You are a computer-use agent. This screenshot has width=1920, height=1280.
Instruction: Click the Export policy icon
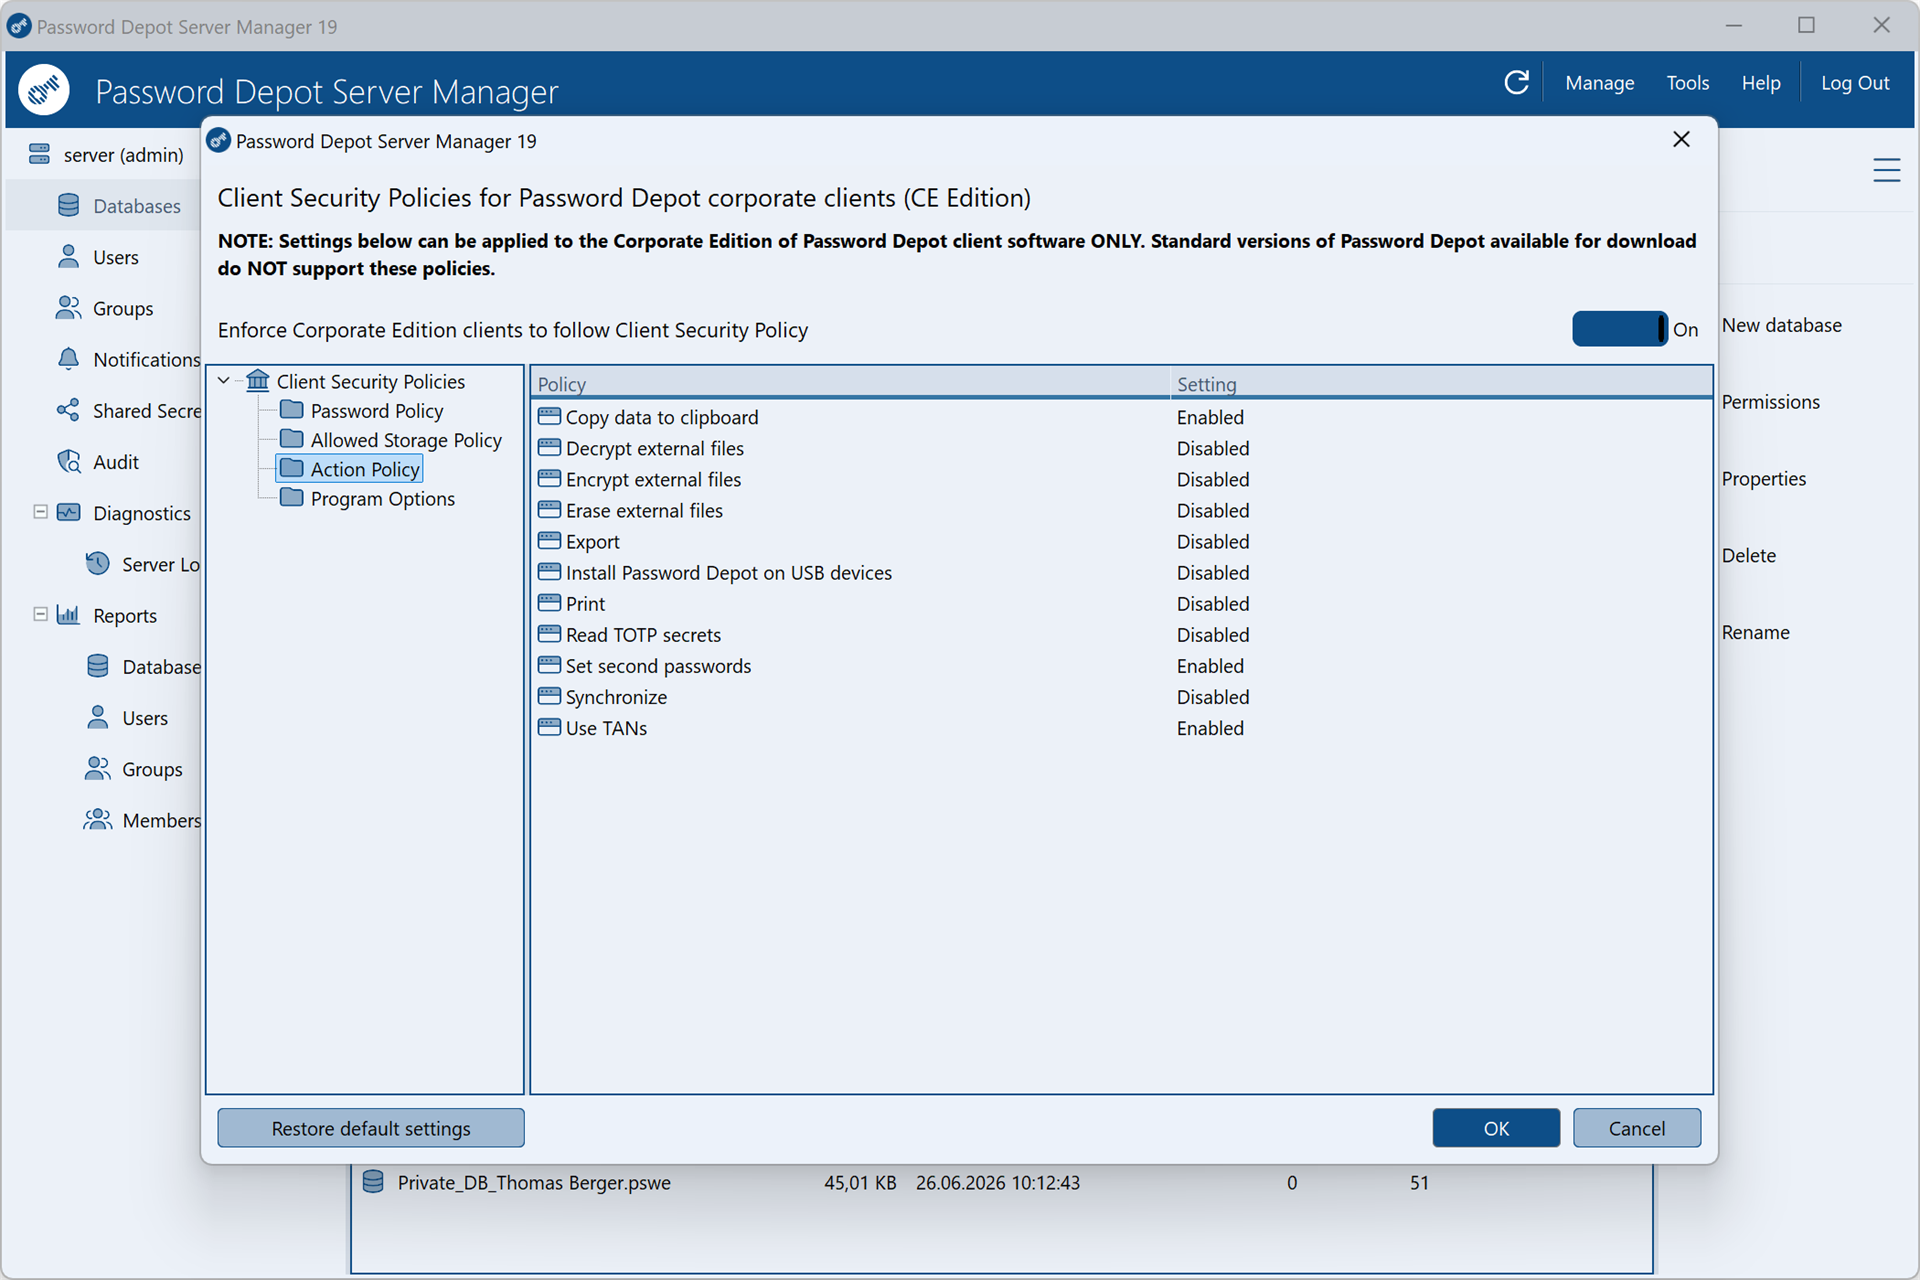pyautogui.click(x=549, y=541)
